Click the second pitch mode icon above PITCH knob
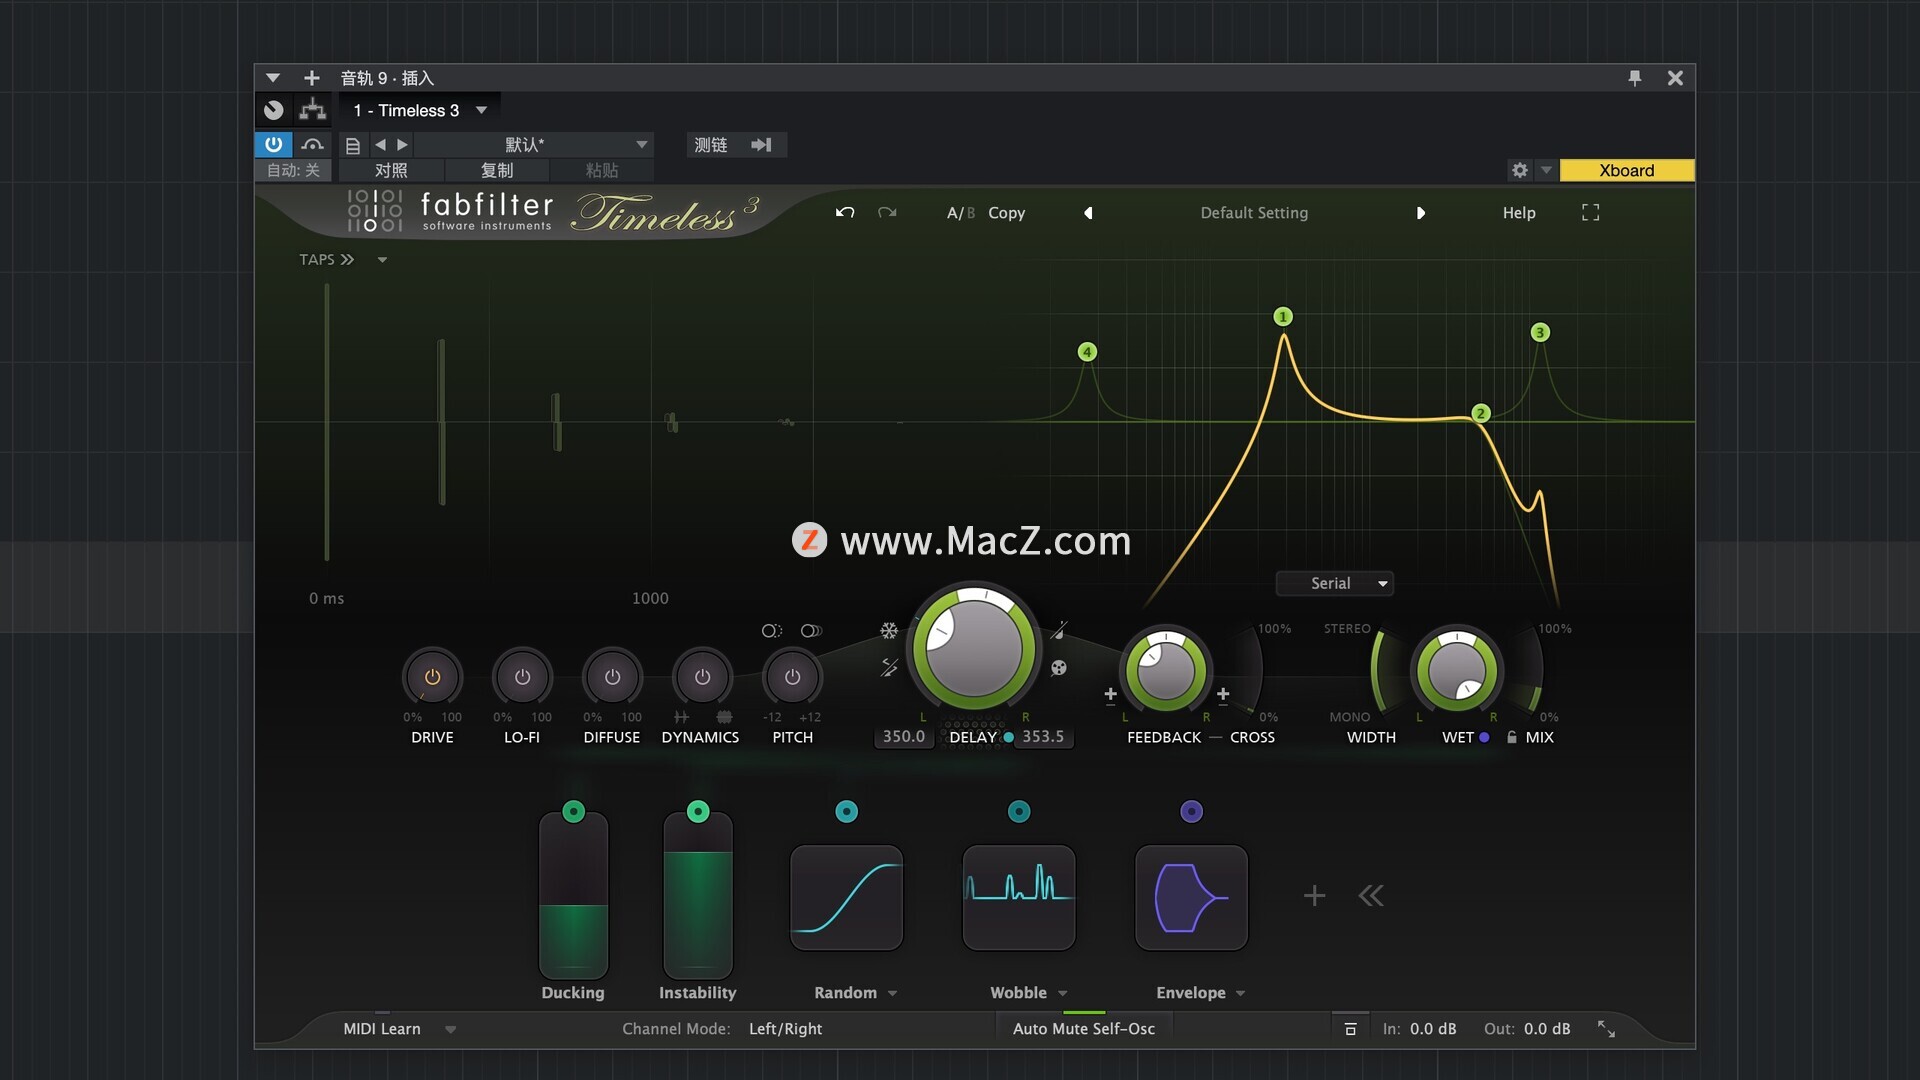Viewport: 1920px width, 1080px height. point(811,630)
